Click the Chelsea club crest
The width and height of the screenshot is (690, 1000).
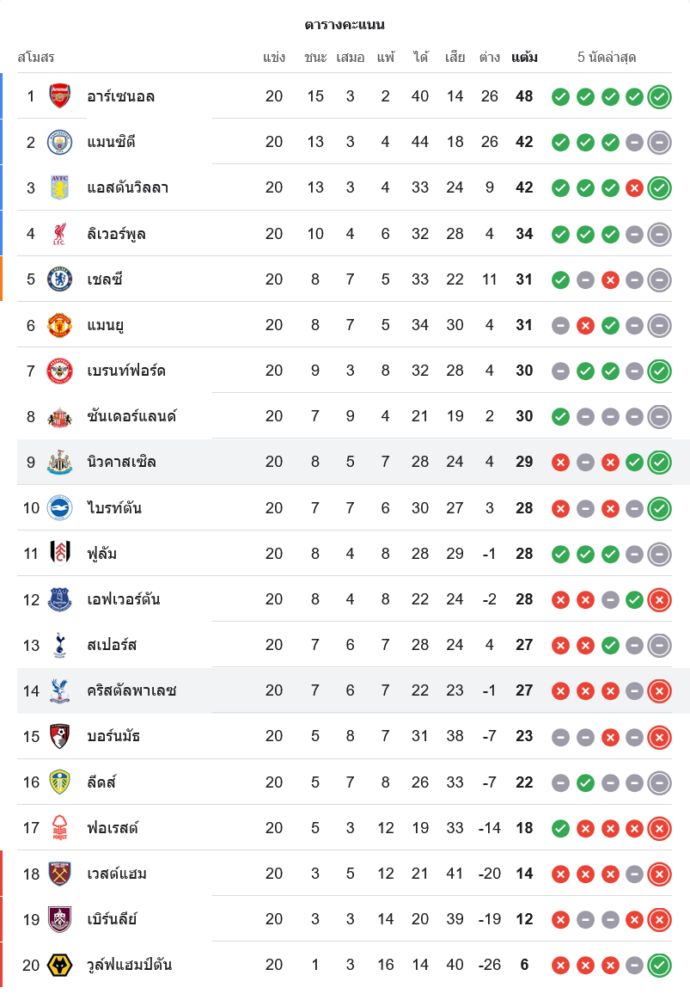(x=60, y=279)
